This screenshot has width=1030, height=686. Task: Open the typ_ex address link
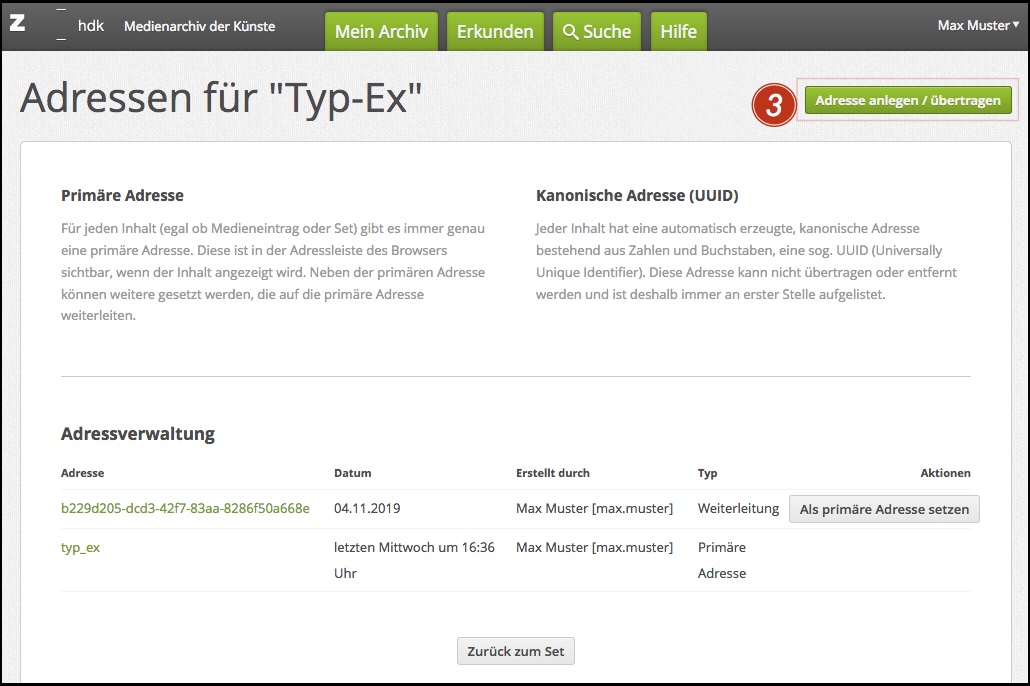click(81, 547)
